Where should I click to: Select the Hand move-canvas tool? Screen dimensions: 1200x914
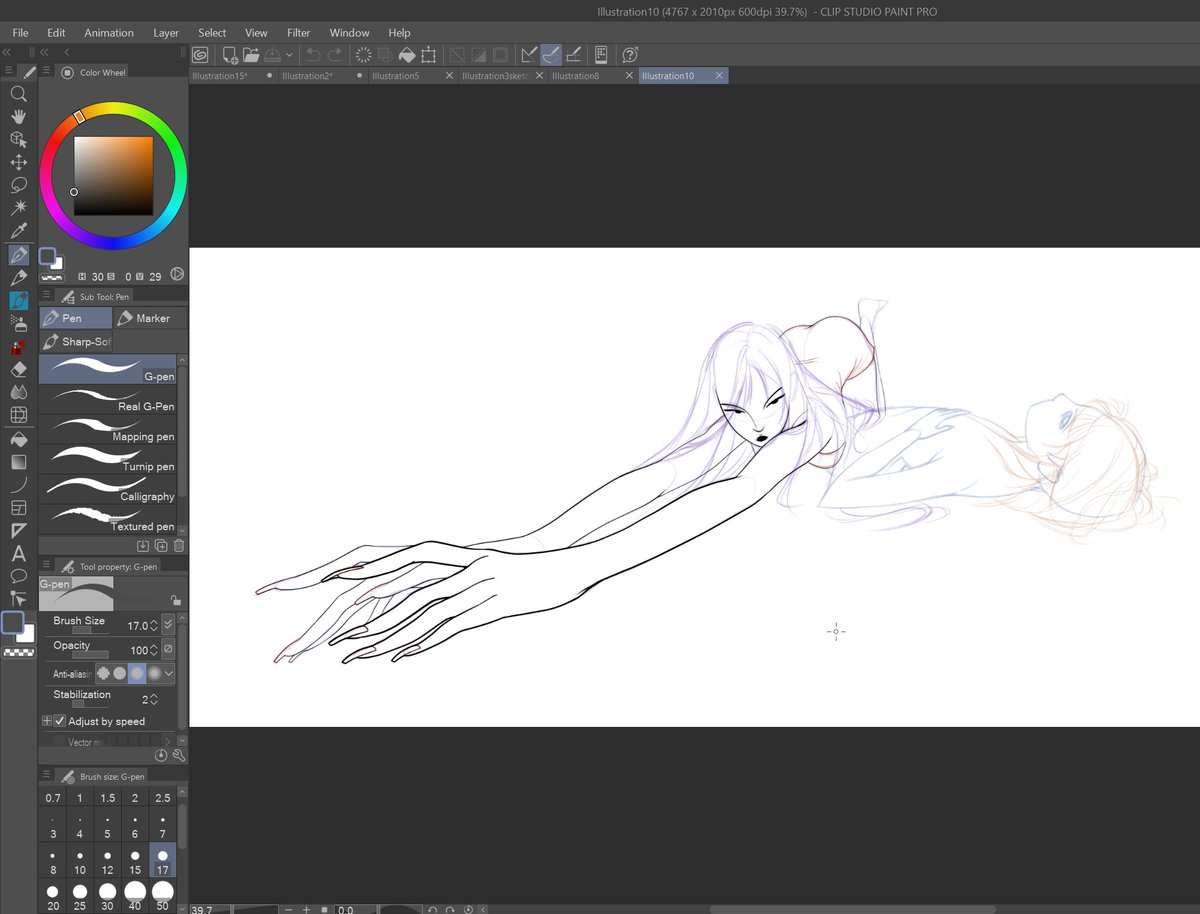[x=18, y=117]
